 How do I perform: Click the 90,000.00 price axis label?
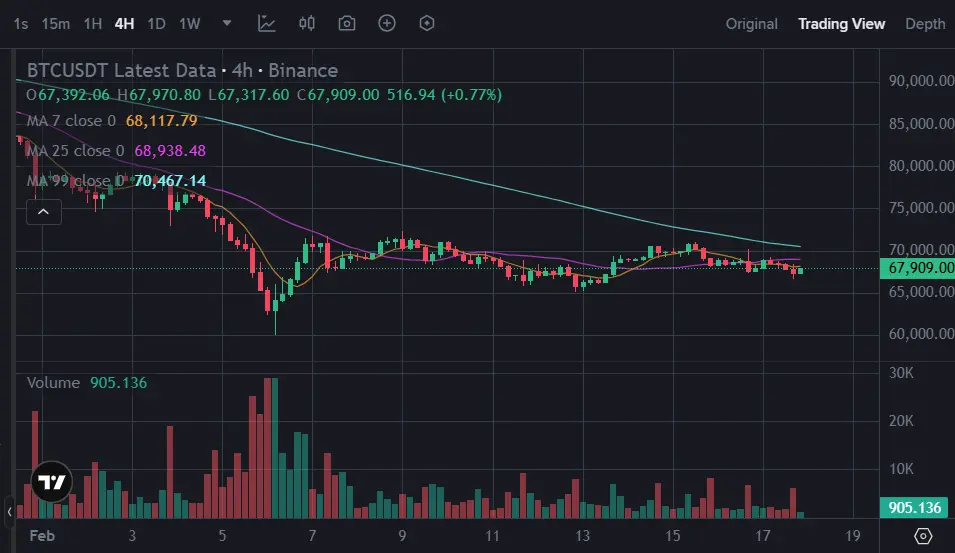coord(921,80)
